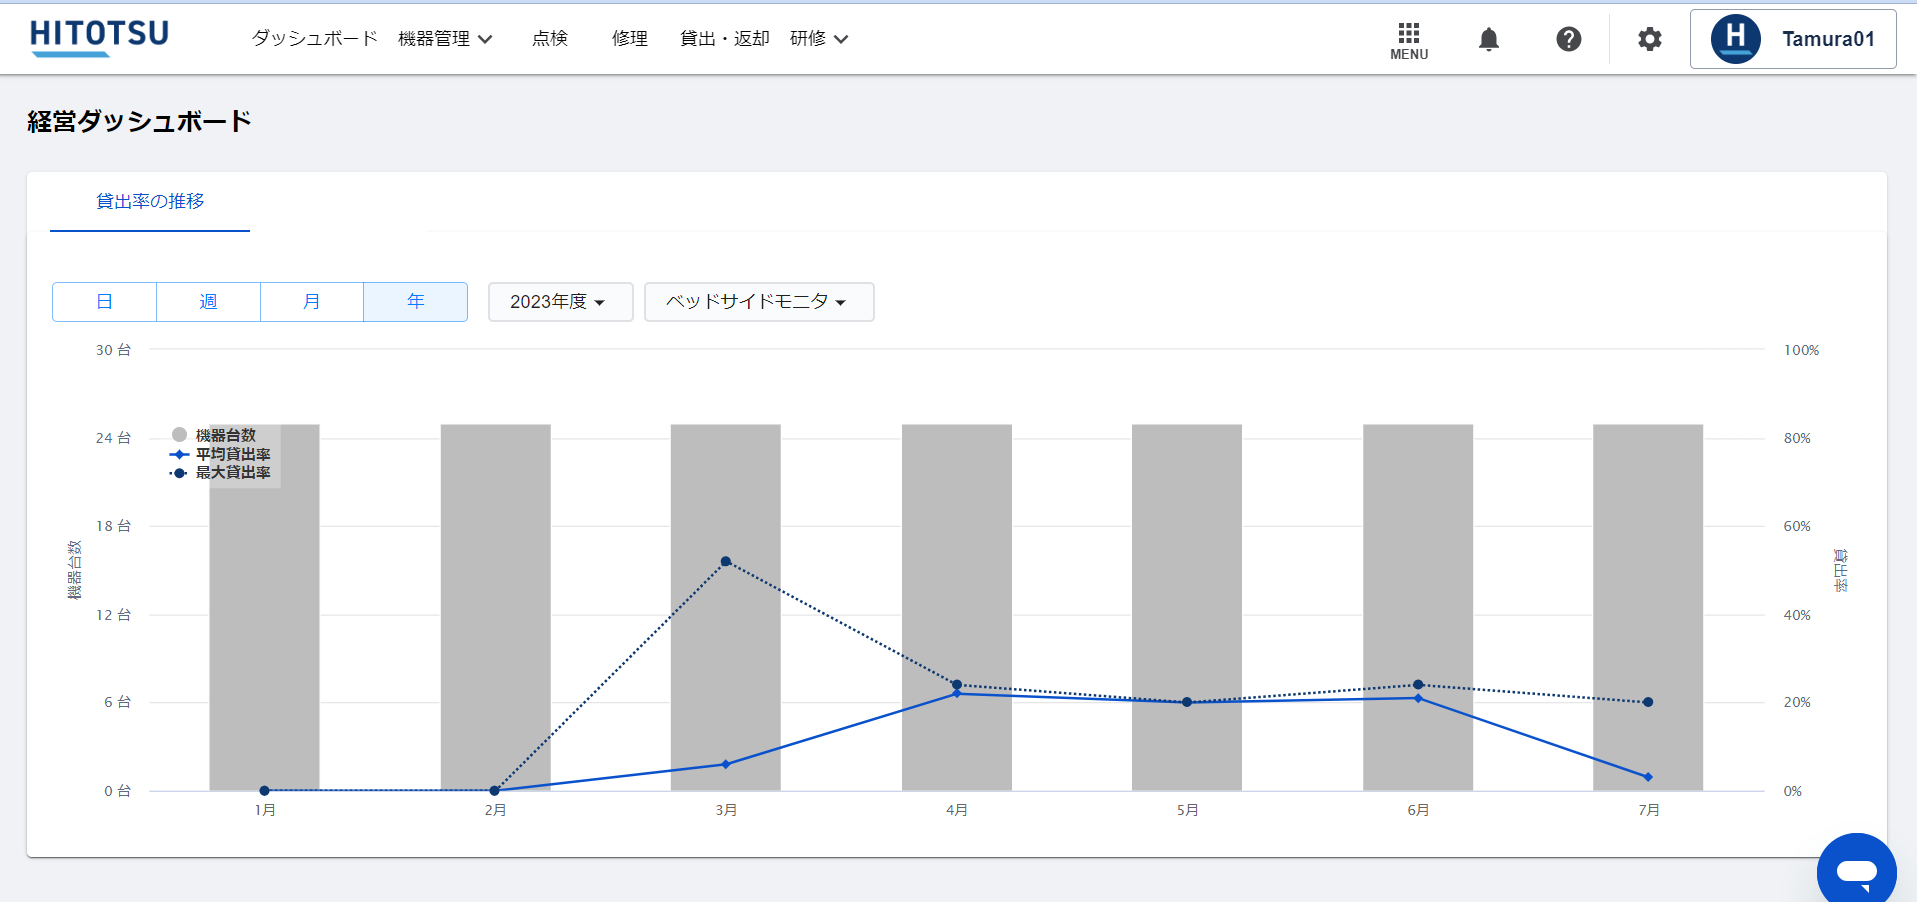Switch chart period to 年

point(416,301)
